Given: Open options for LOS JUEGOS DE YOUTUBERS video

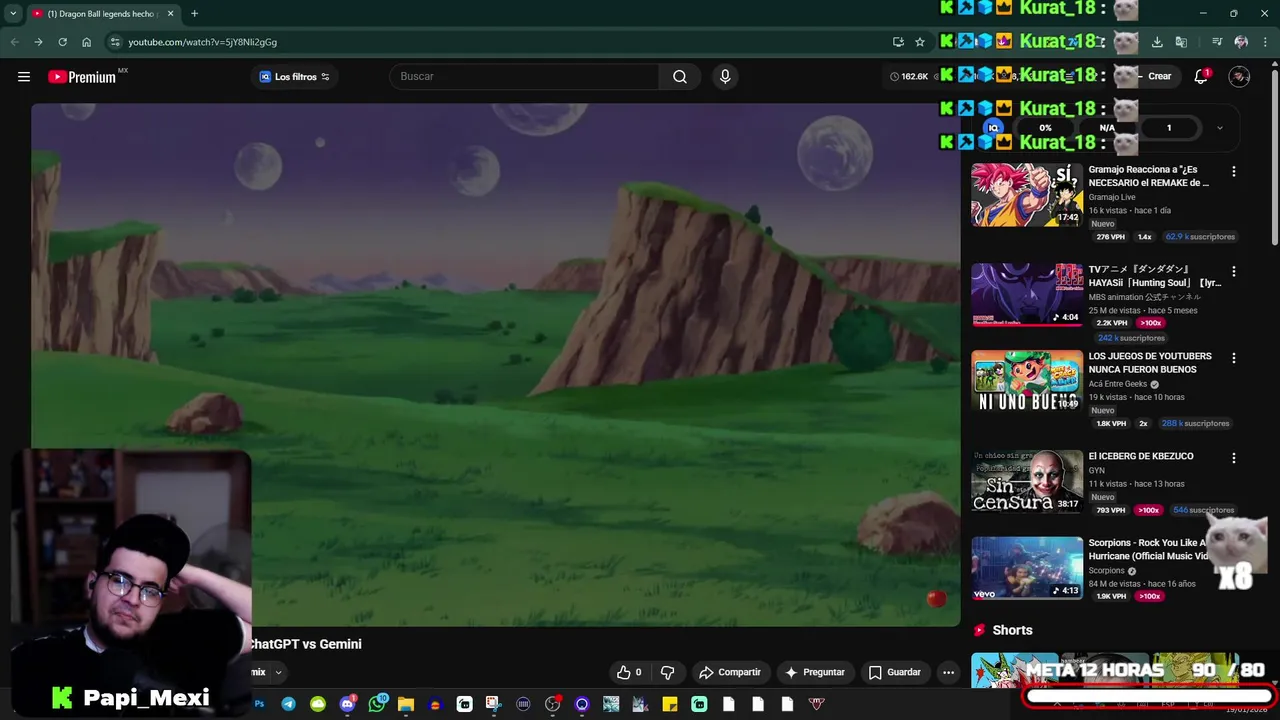Looking at the screenshot, I should tap(1233, 358).
